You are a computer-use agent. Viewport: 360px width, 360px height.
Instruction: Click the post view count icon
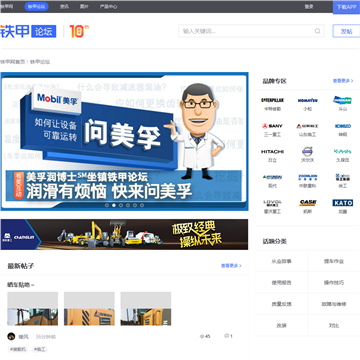202,336
